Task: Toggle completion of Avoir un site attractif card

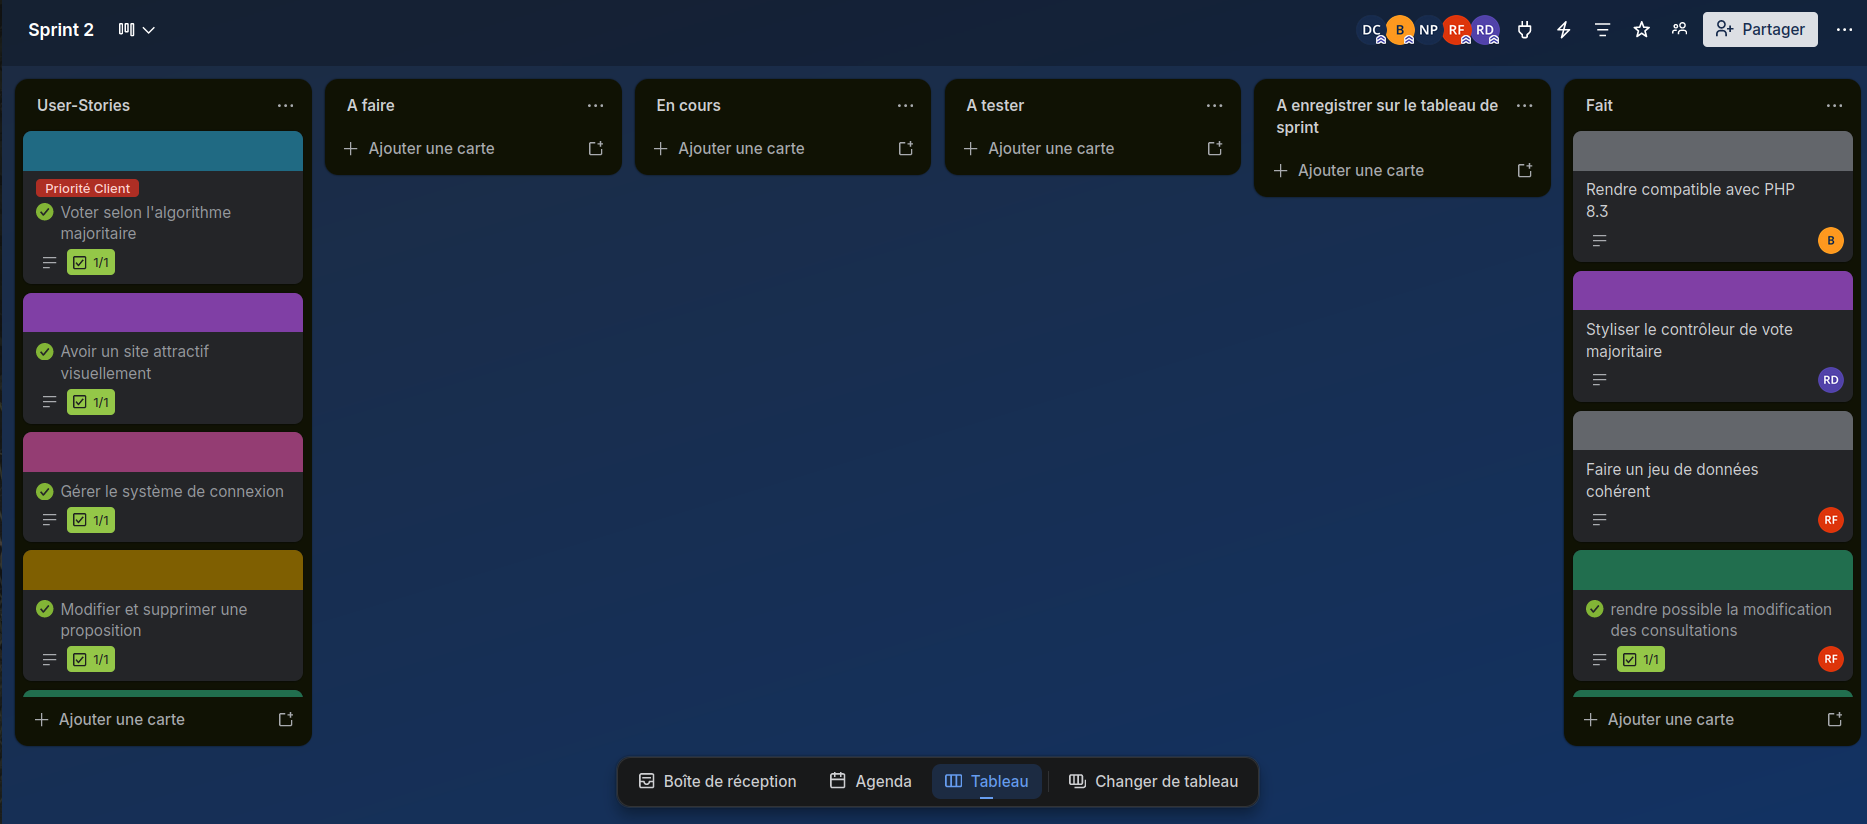Action: (45, 351)
